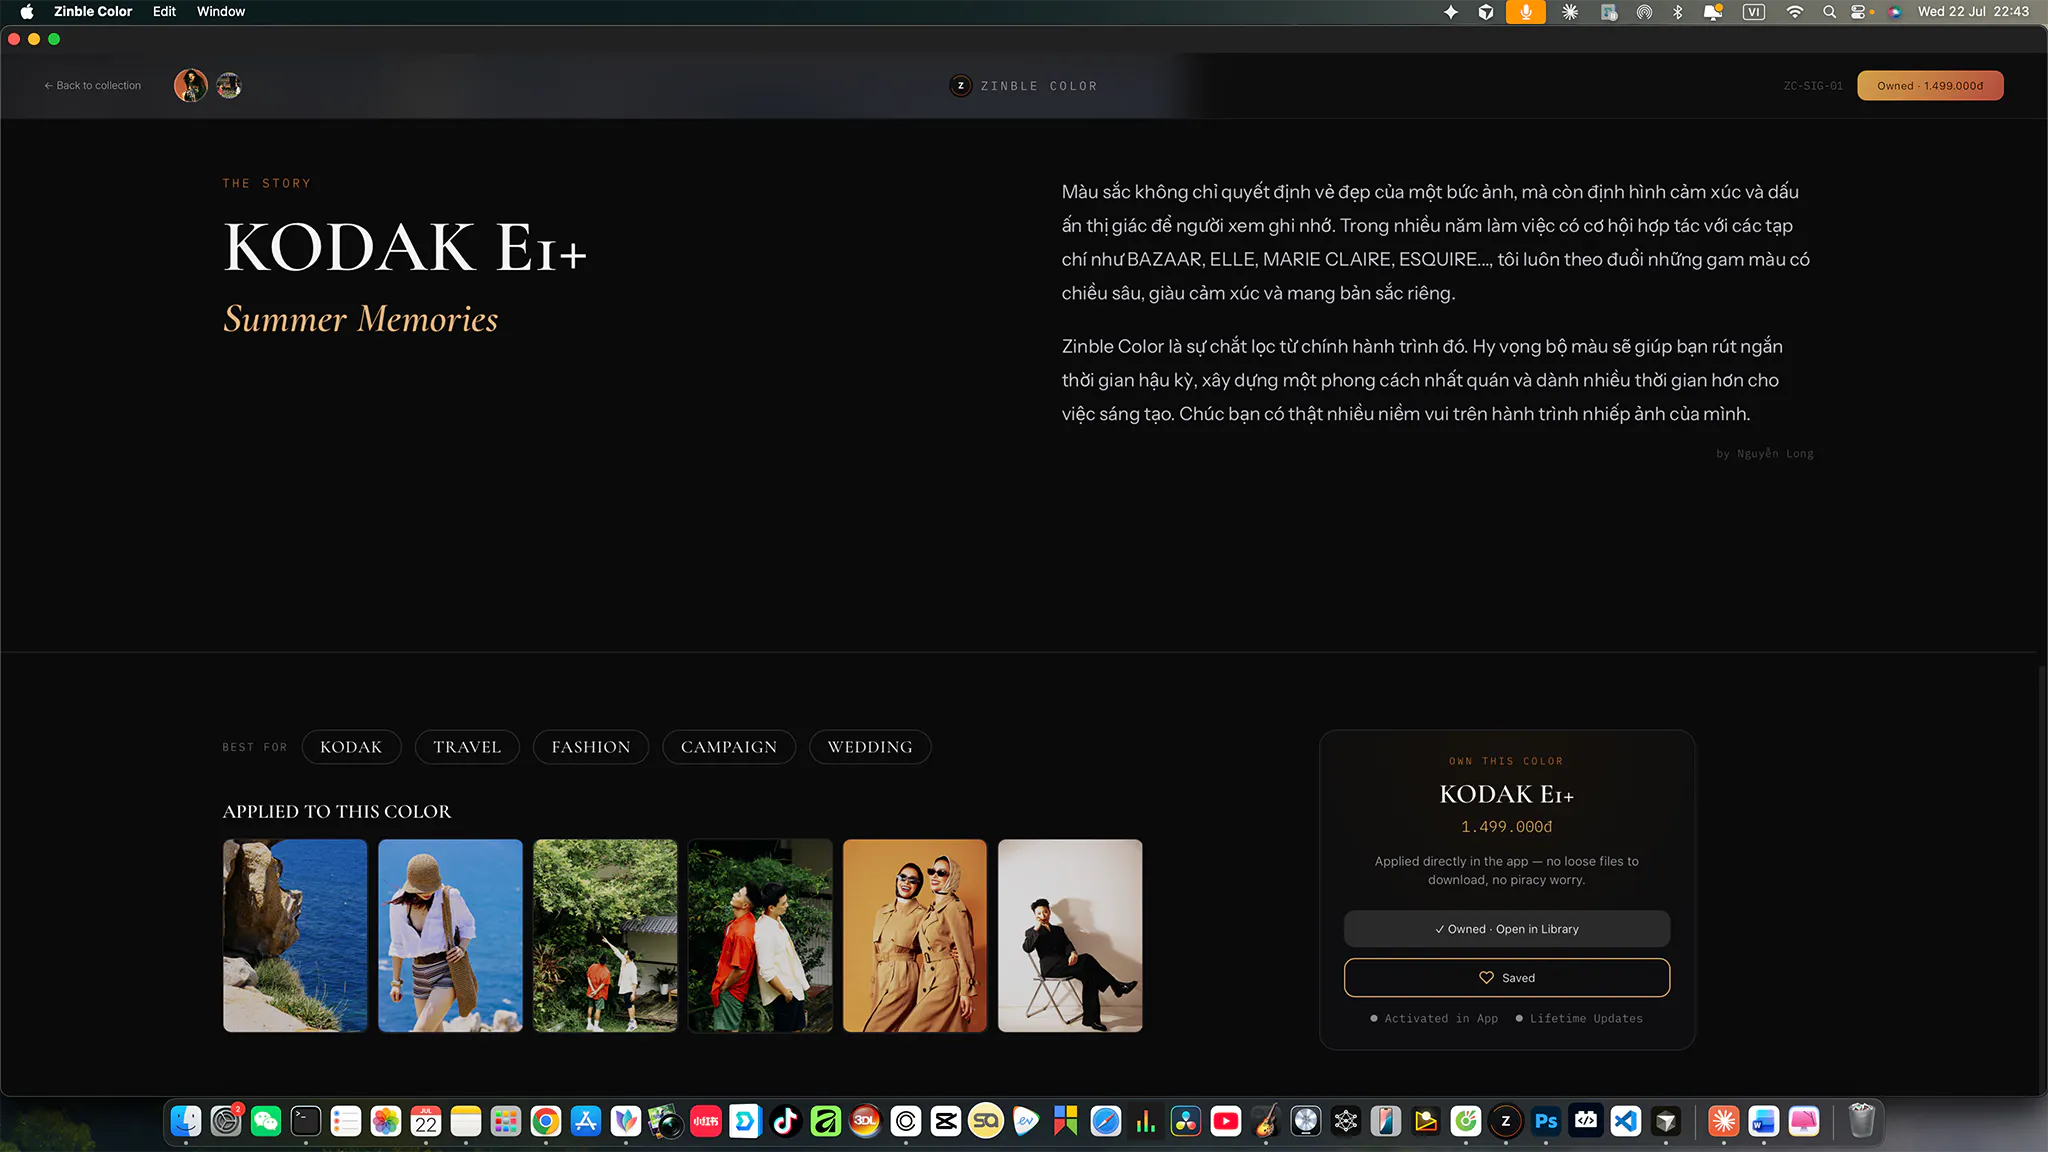This screenshot has height=1152, width=2048.
Task: Click the Summer Memories subtitle
Action: point(361,319)
